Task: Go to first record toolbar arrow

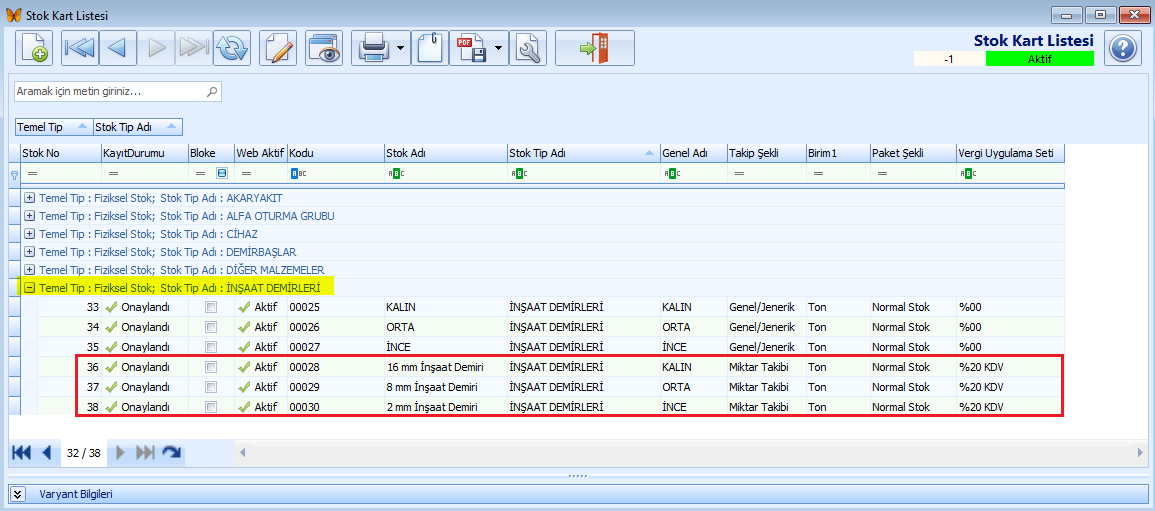Action: point(80,49)
